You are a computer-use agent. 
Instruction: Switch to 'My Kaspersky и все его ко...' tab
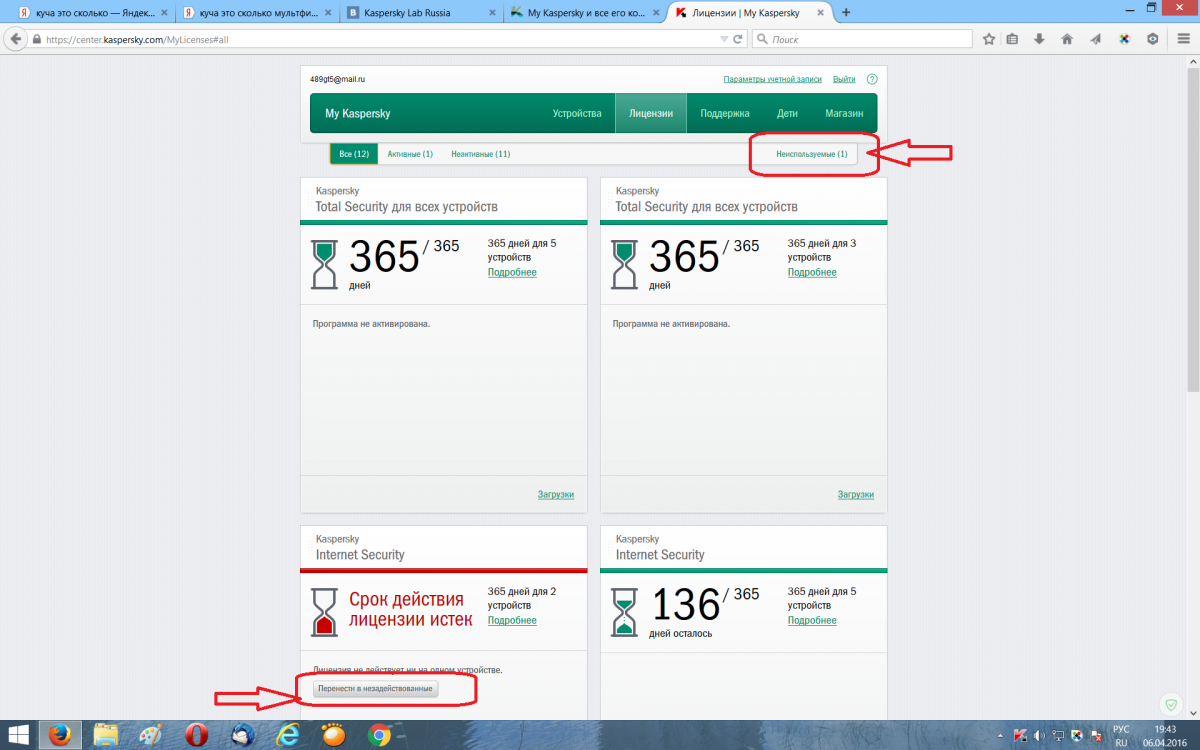[x=584, y=12]
